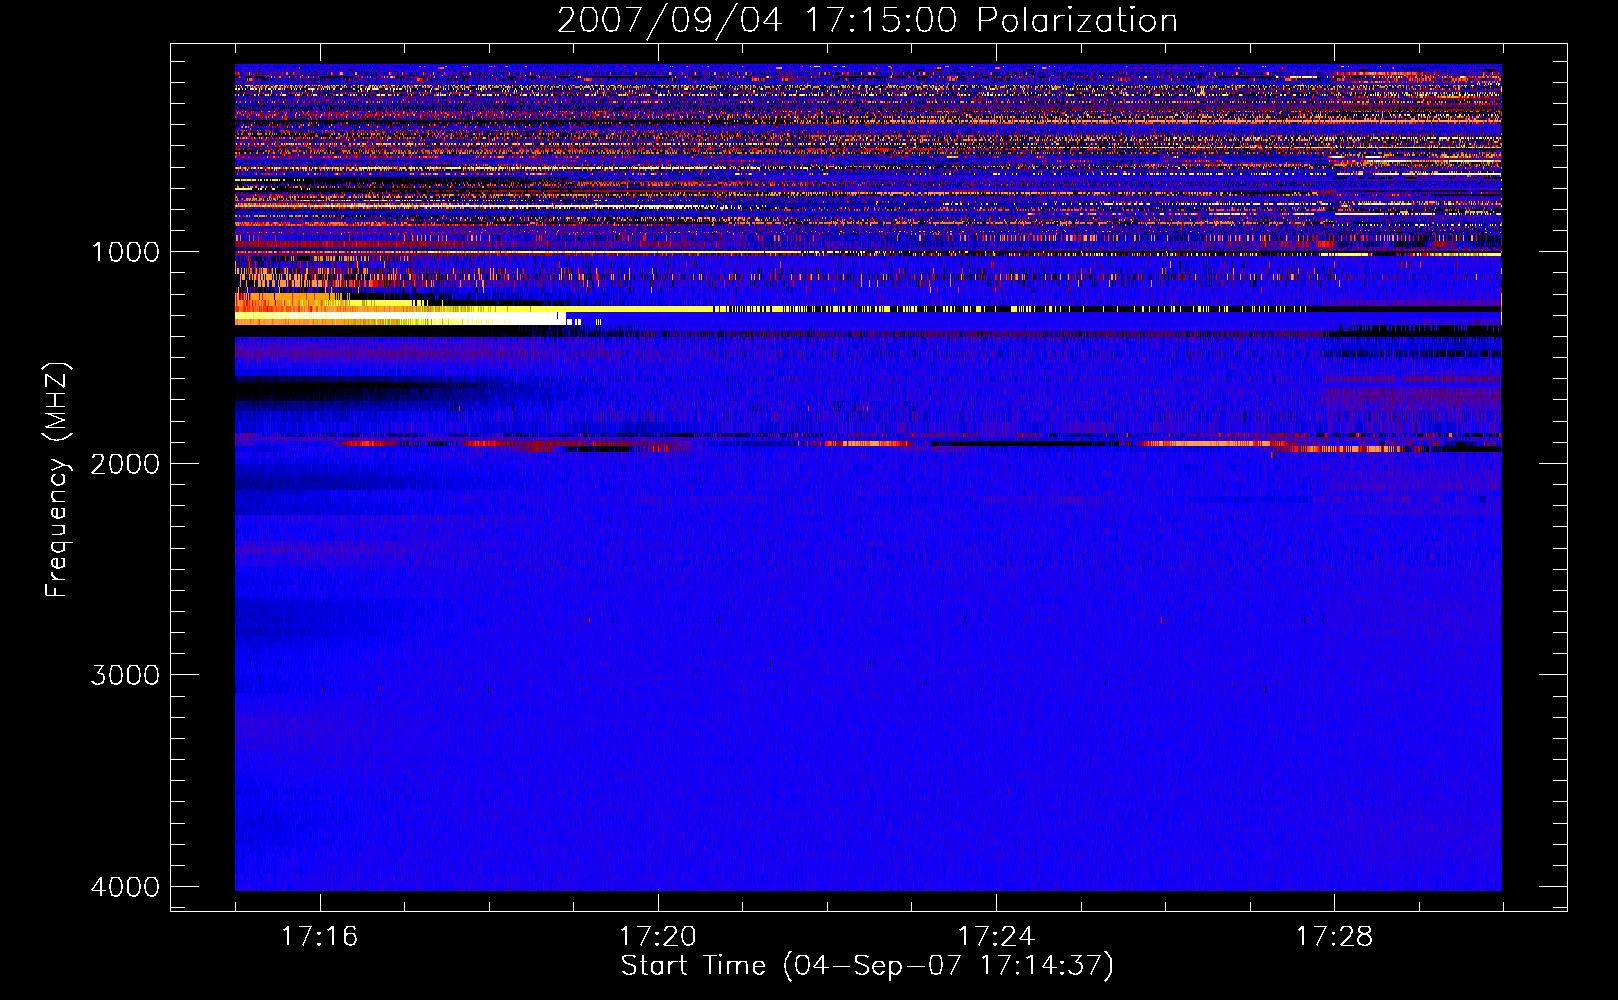Click the 'Start Time (04-Sep-07 17:14:37)' label
The height and width of the screenshot is (1000, 1618).
point(867,966)
